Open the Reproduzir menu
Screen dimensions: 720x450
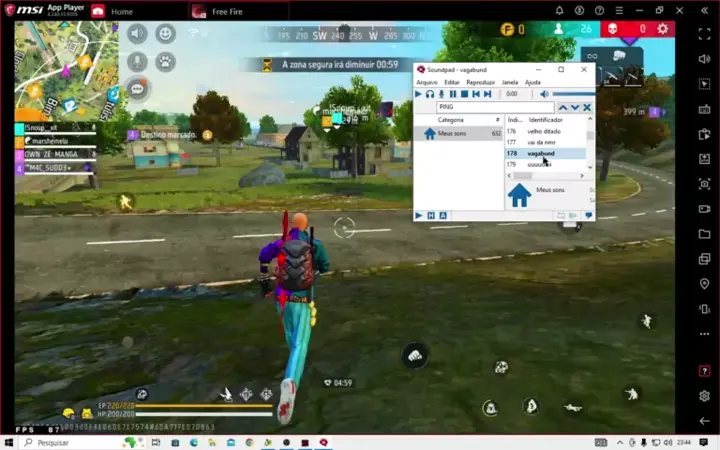(x=480, y=82)
